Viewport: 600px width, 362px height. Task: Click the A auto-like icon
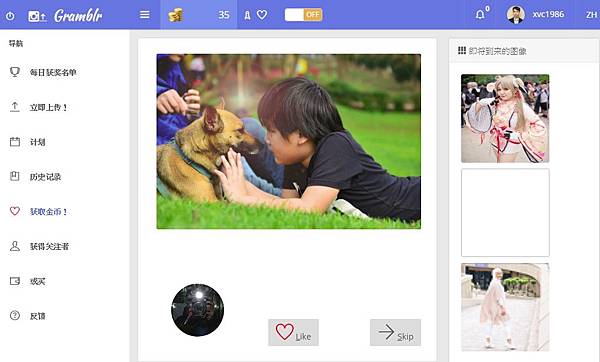[247, 15]
